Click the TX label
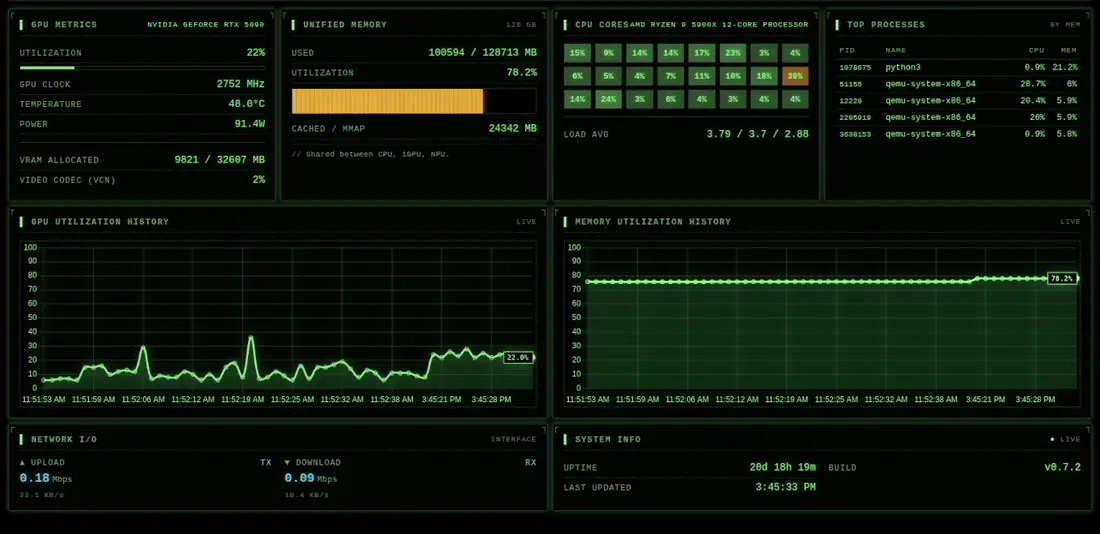This screenshot has width=1100, height=534. (x=266, y=462)
